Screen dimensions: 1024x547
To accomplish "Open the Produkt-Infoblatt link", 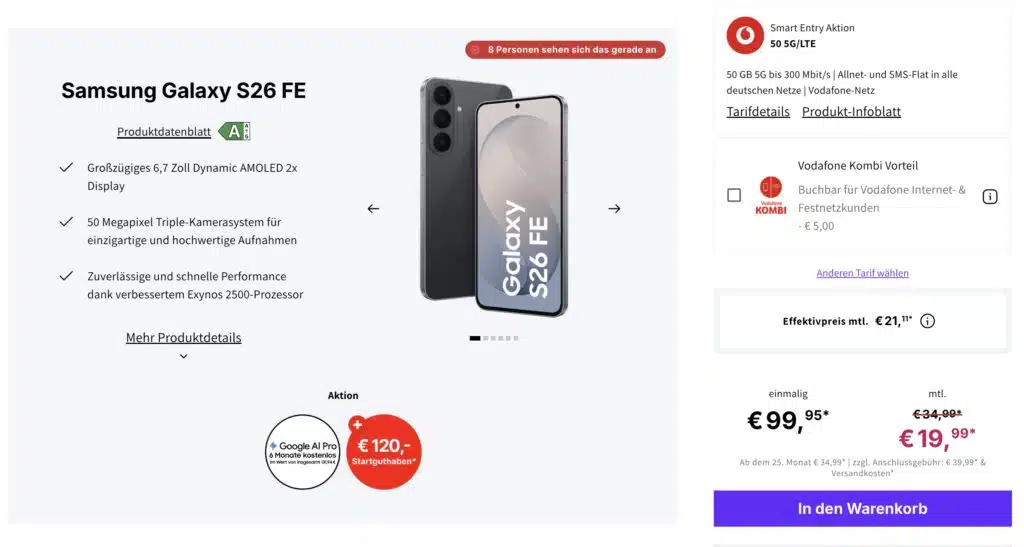I will pos(852,112).
